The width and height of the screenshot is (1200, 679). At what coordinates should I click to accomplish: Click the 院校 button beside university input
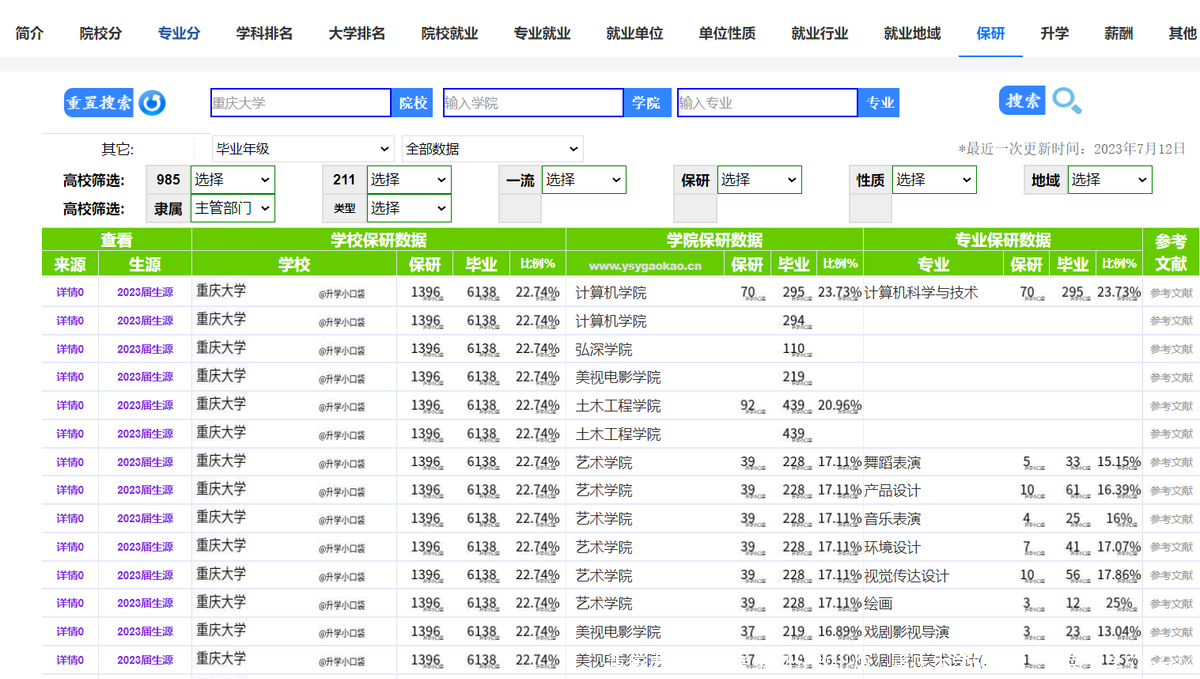(x=412, y=102)
